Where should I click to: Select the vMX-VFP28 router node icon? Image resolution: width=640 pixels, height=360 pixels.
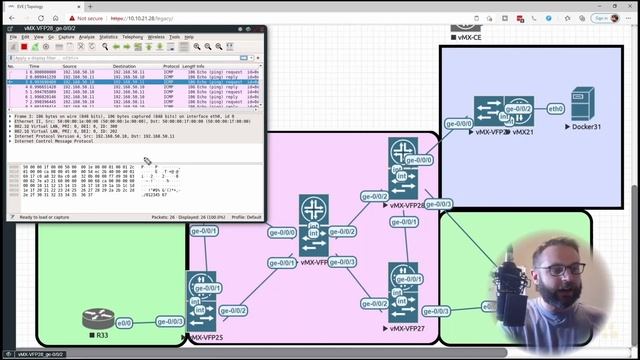point(403,168)
